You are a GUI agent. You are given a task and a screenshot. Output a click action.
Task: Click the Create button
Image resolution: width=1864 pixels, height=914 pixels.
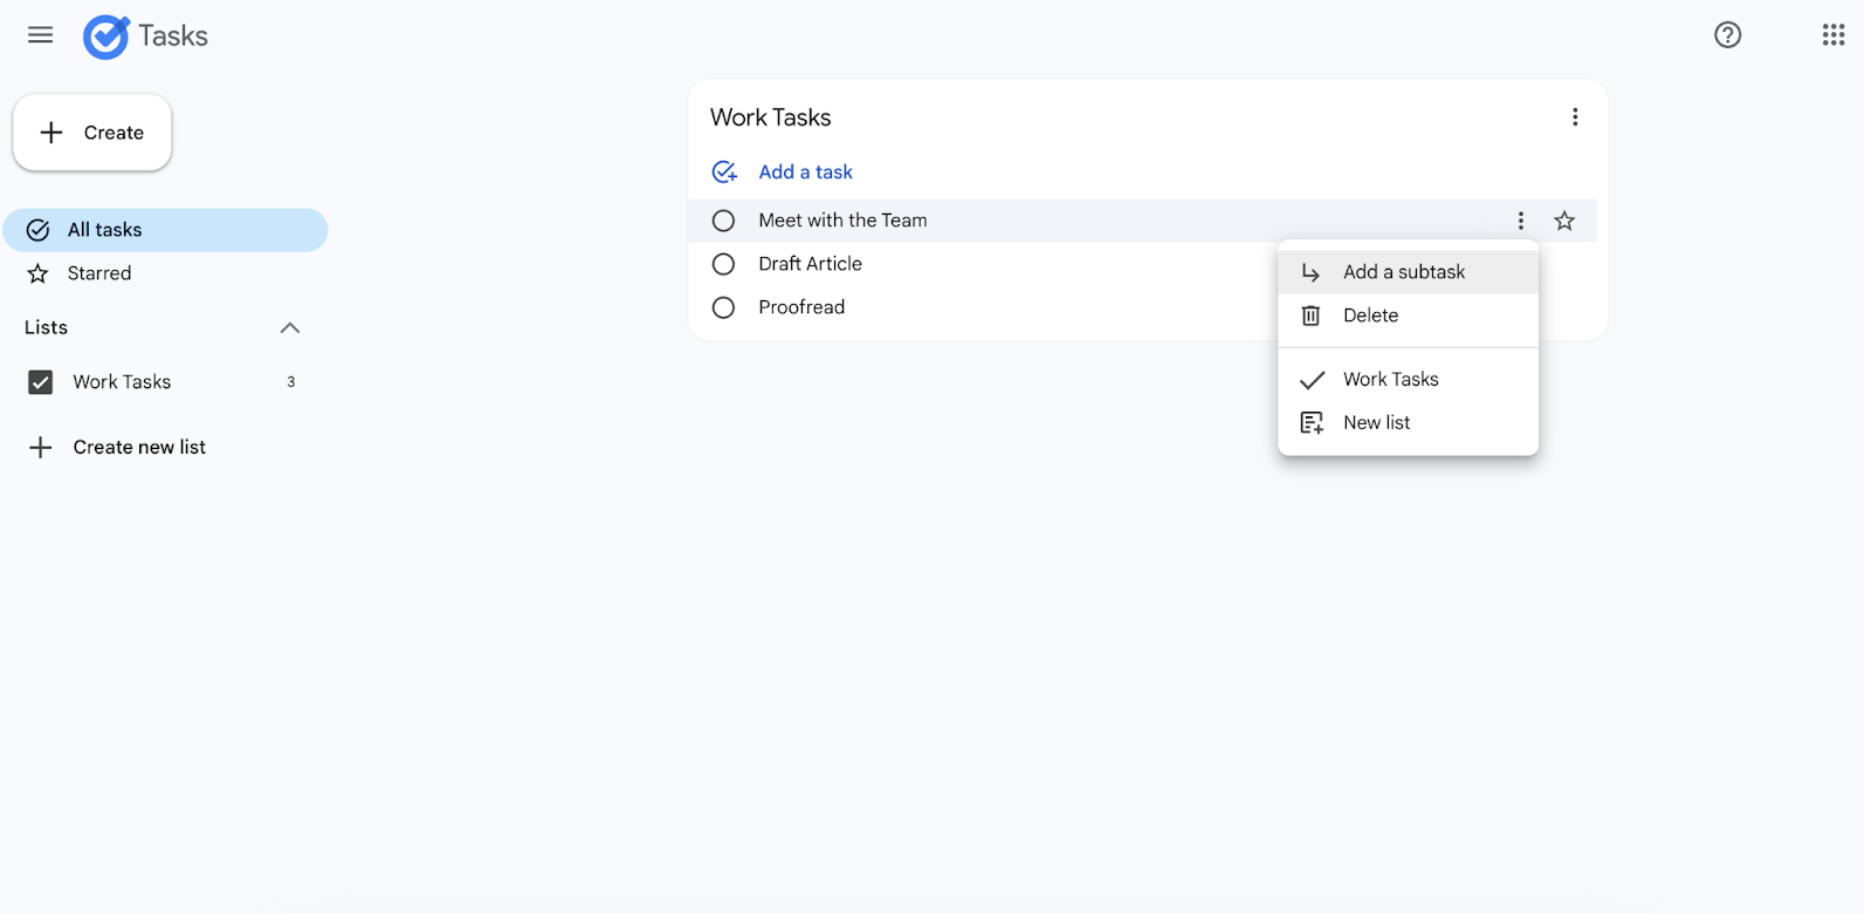click(x=92, y=132)
